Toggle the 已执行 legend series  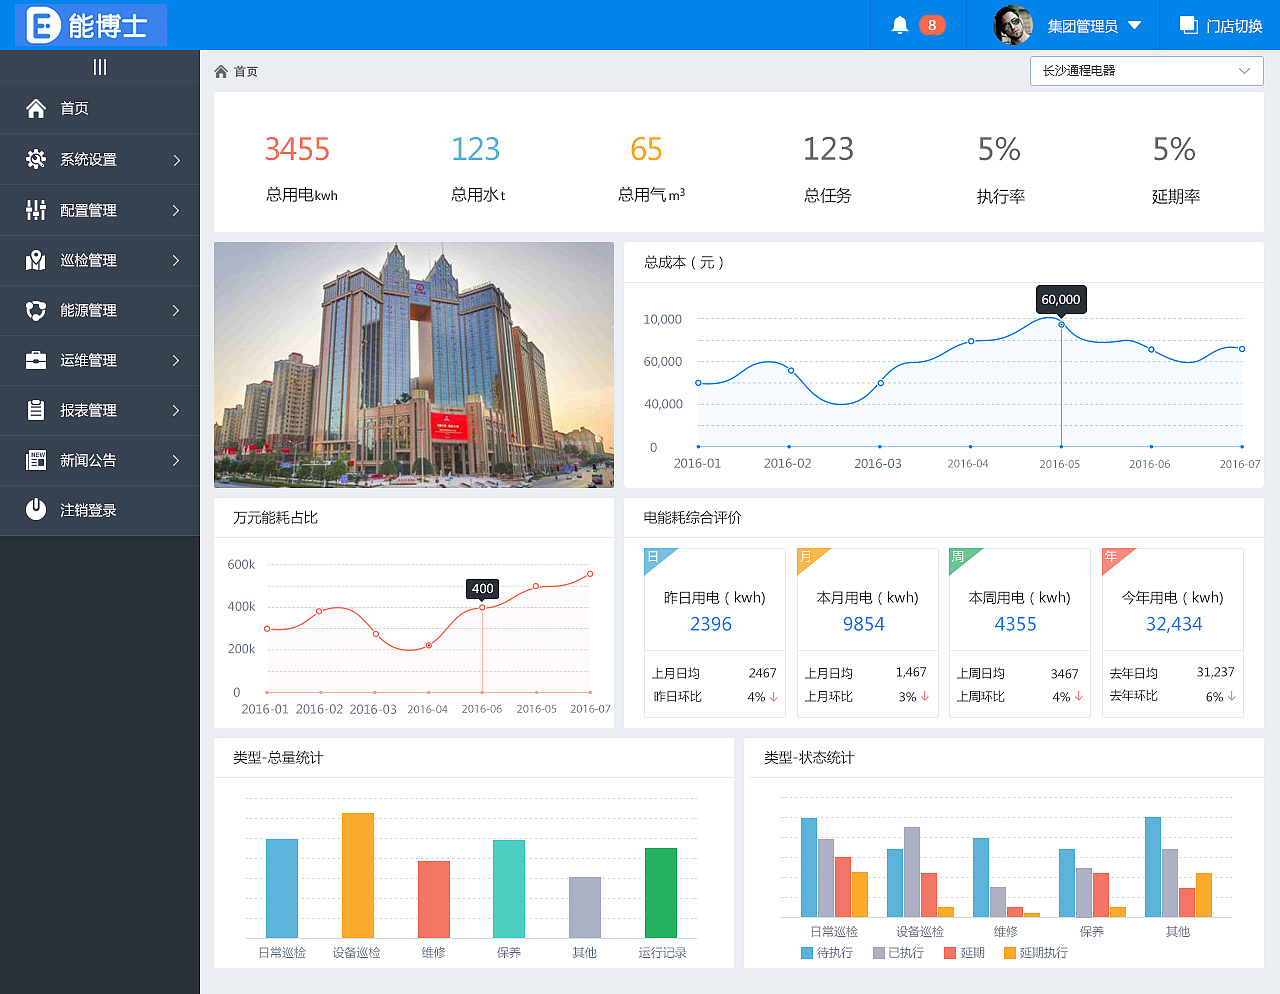click(x=898, y=953)
